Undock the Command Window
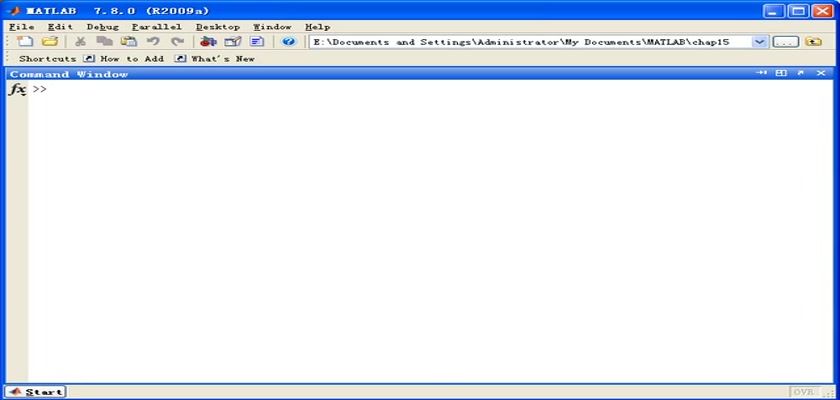 800,73
